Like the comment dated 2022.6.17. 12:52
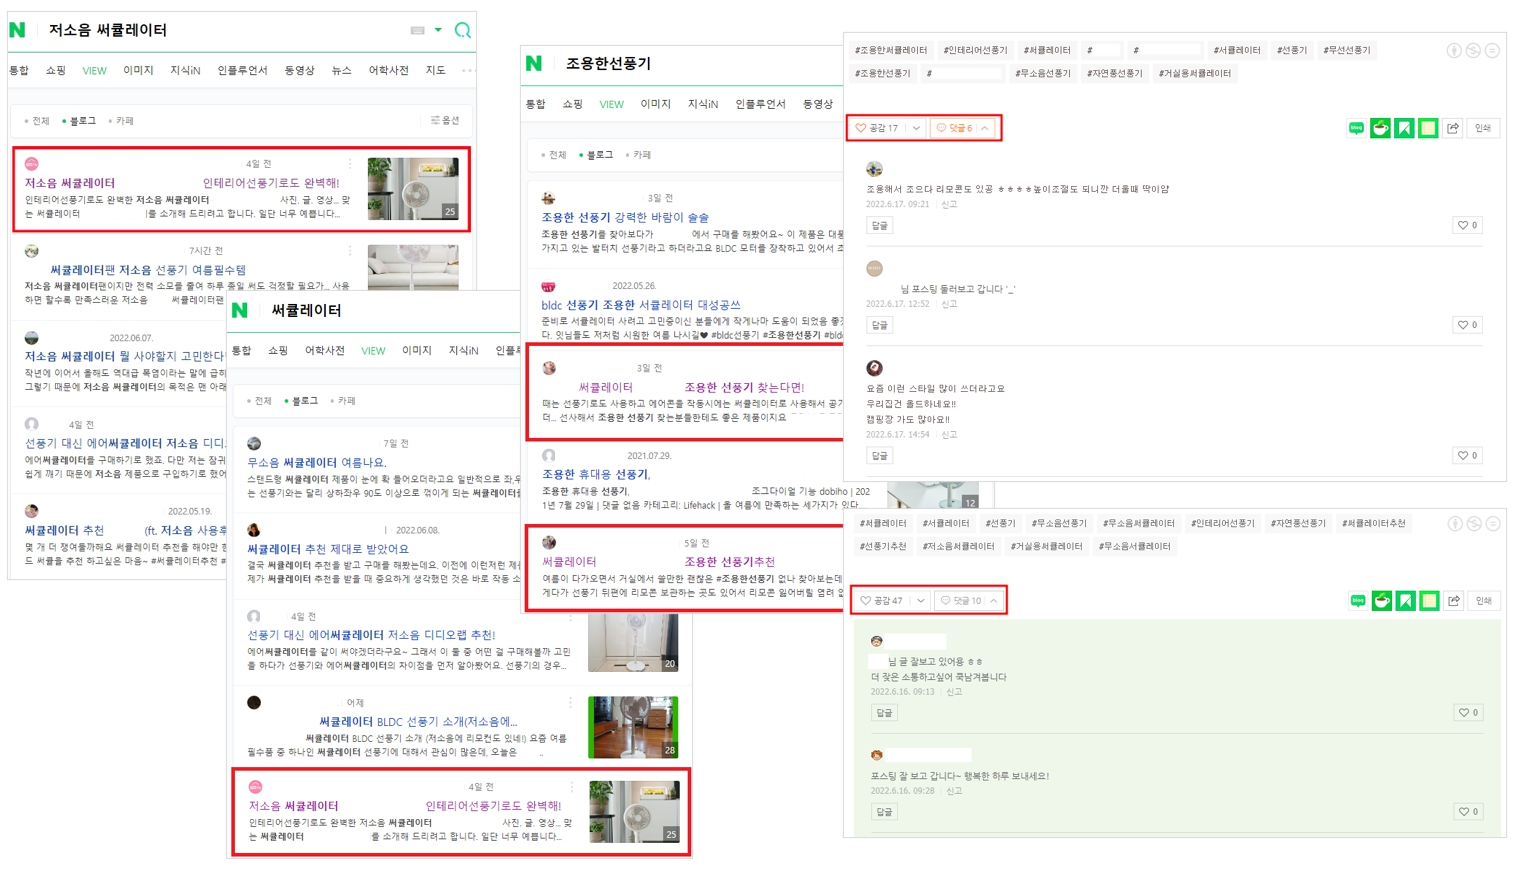1525x870 pixels. pos(1467,325)
